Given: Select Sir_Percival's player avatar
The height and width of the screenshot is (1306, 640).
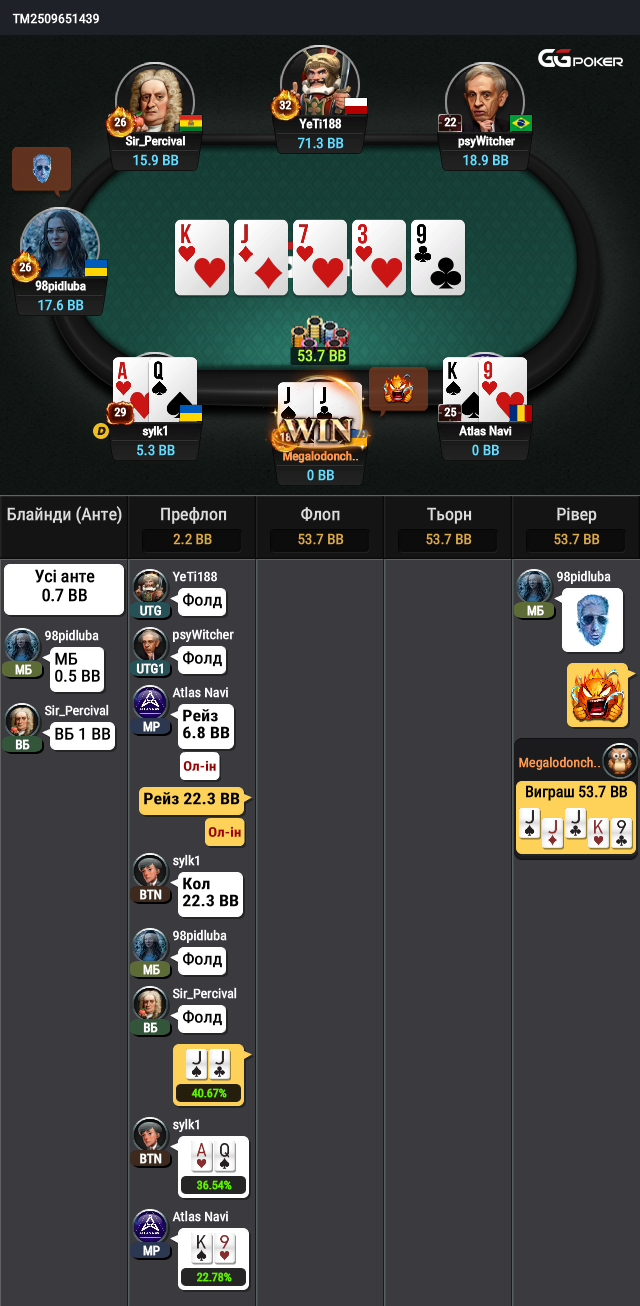Looking at the screenshot, I should tap(155, 100).
